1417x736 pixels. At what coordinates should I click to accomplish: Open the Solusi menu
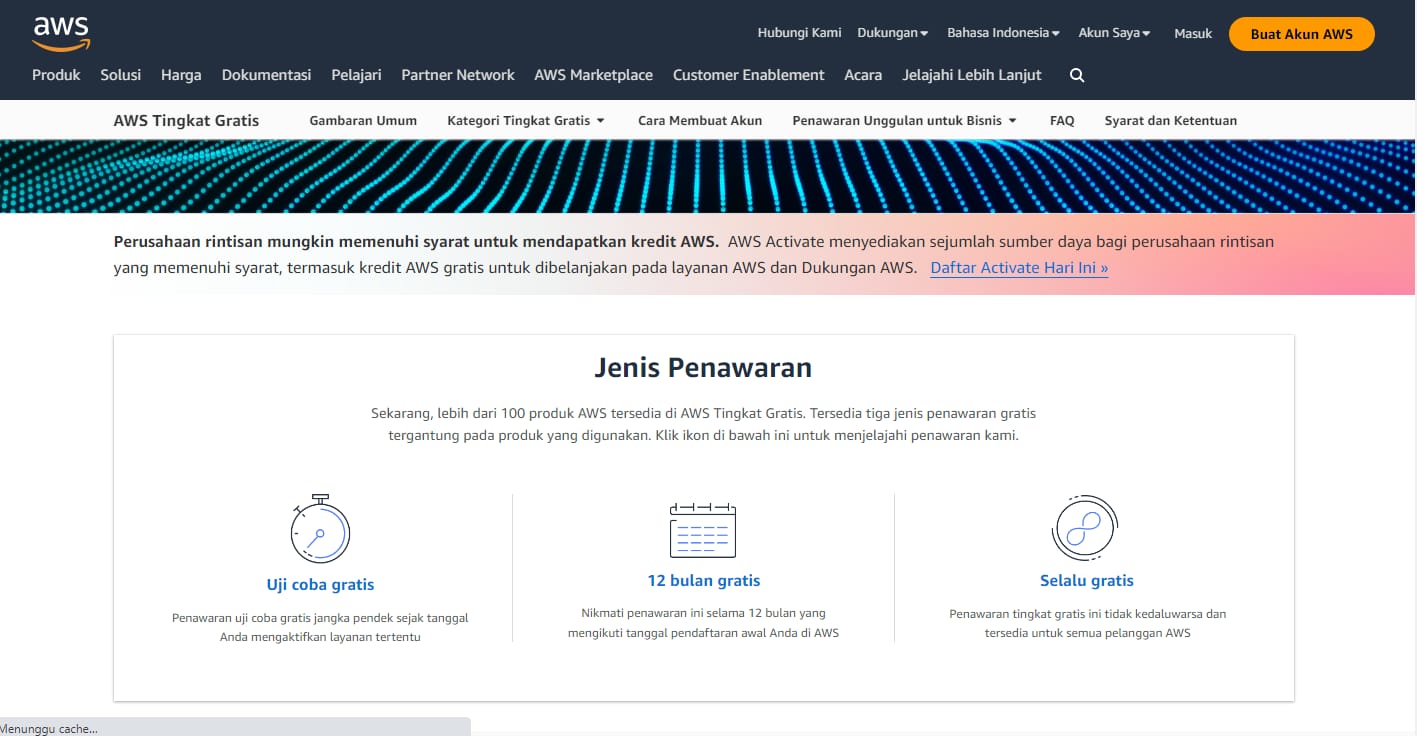click(x=121, y=75)
